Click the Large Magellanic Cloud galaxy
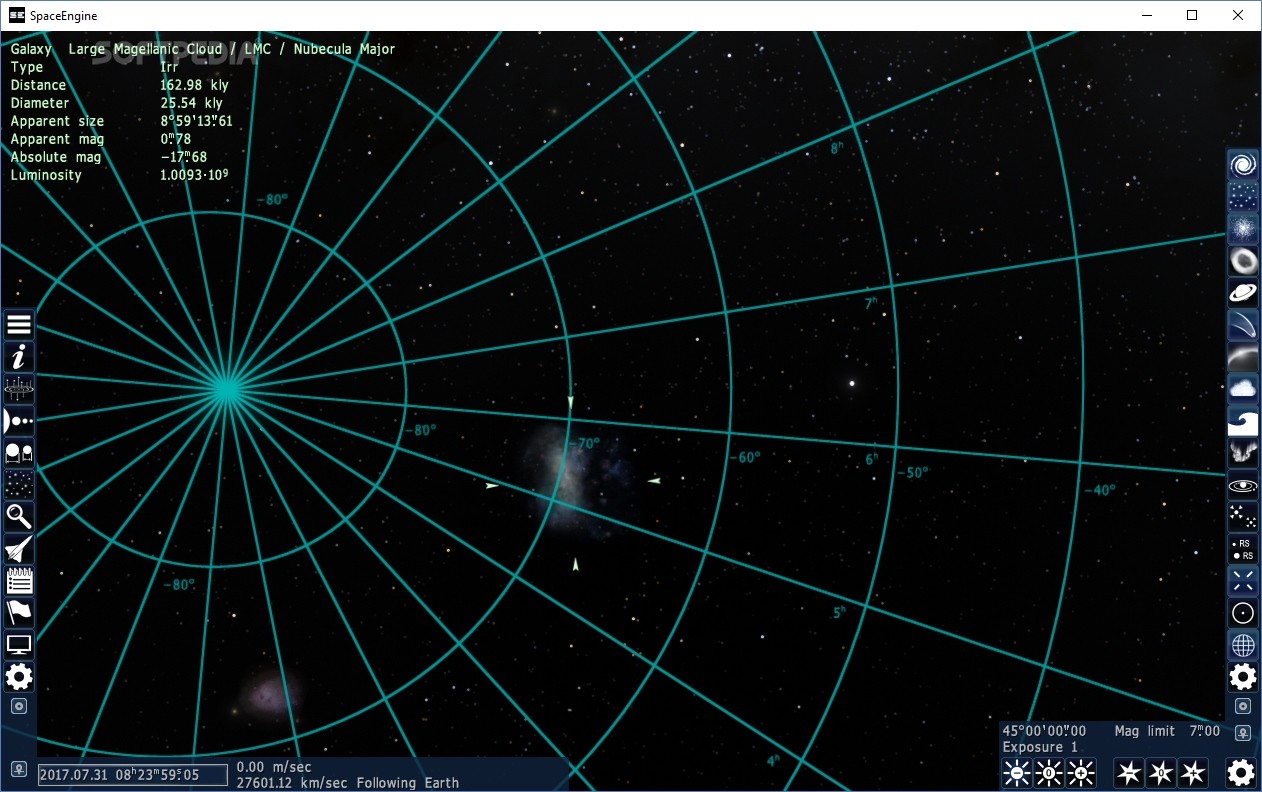The image size is (1262, 792). point(575,480)
